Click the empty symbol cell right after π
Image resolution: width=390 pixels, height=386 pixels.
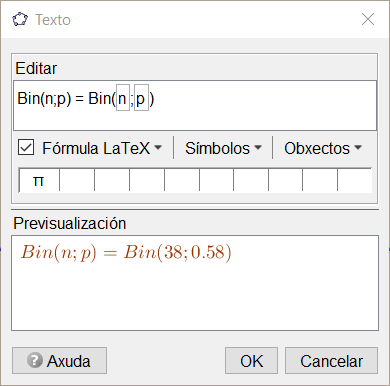tap(77, 180)
